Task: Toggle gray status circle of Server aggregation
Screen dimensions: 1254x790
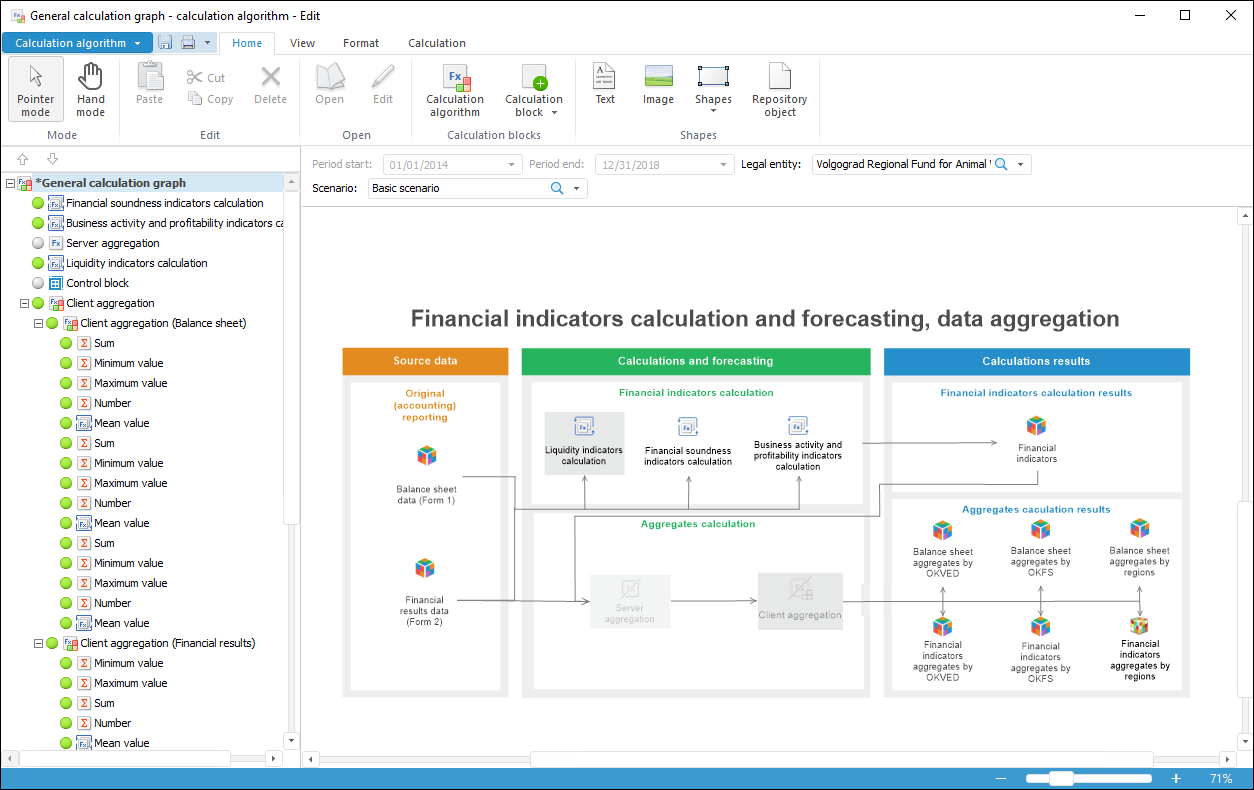Action: click(38, 243)
